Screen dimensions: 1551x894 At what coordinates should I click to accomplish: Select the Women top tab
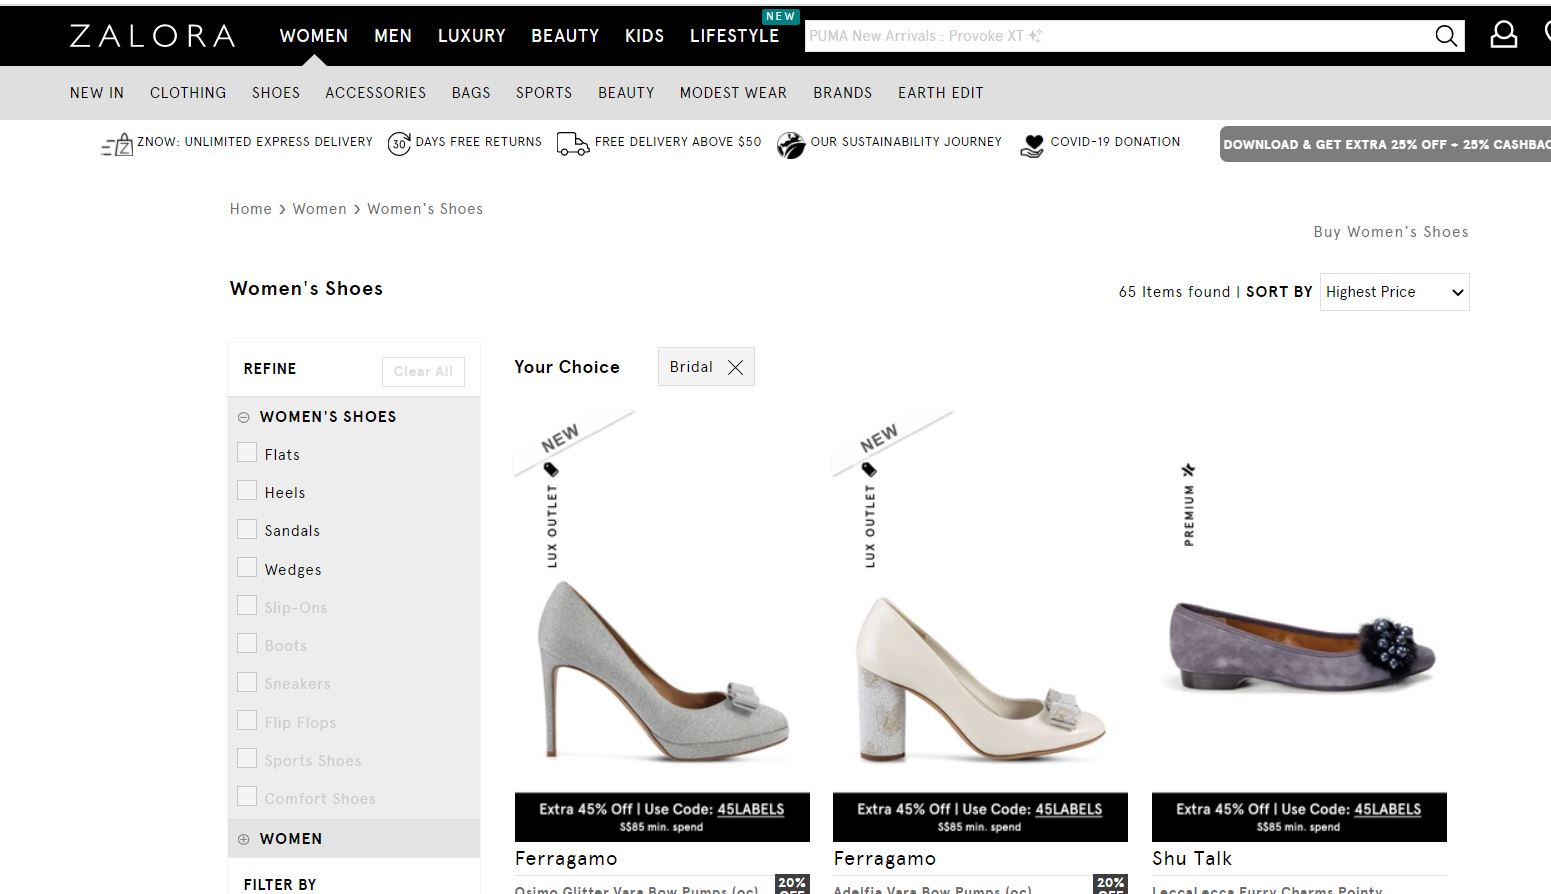point(314,36)
